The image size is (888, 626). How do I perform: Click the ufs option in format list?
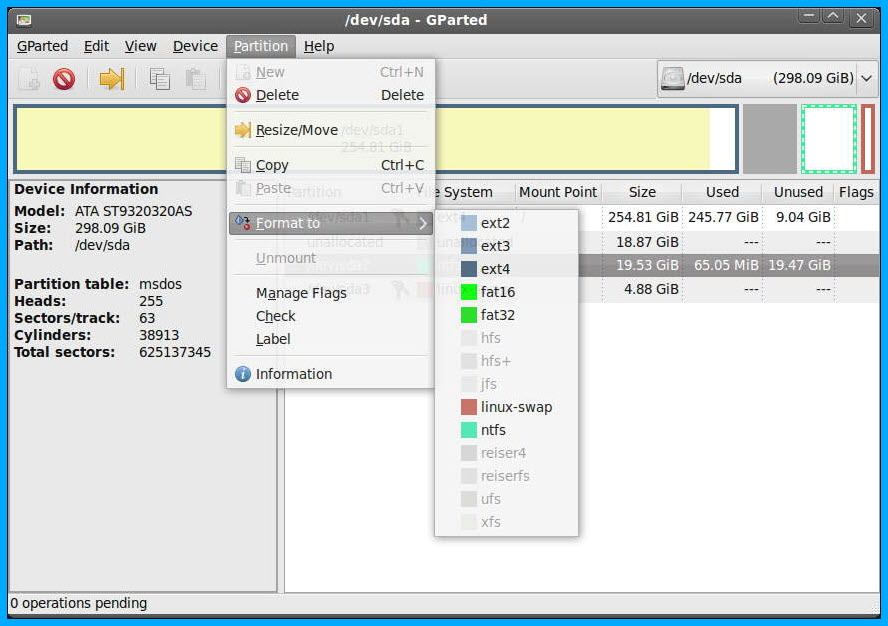506,499
